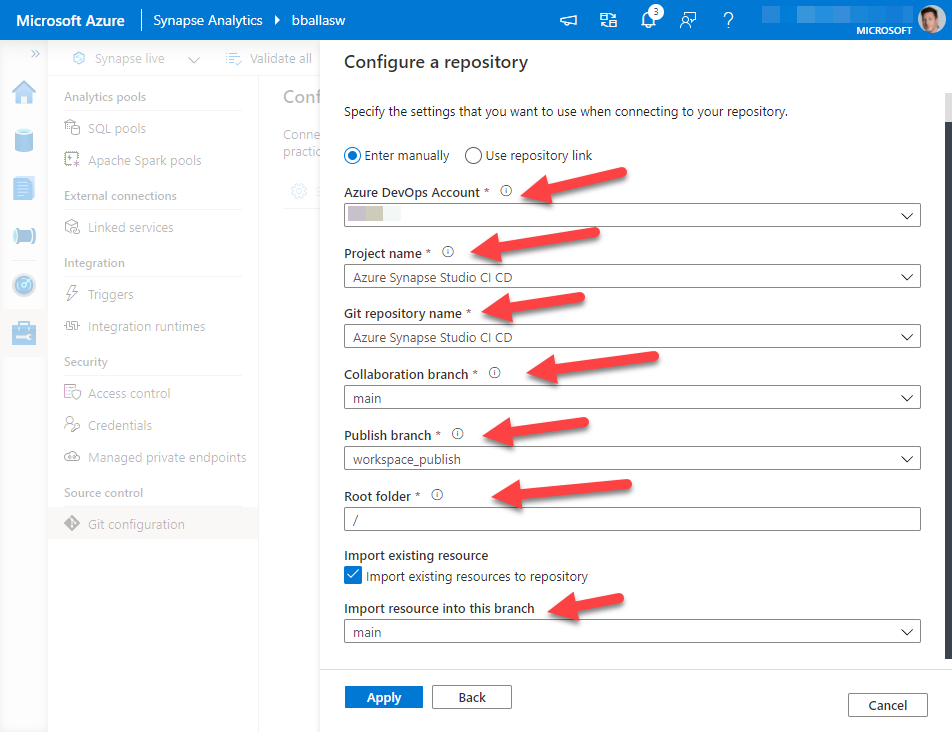Click the Credentials icon
Viewport: 952px width, 732px height.
point(72,424)
